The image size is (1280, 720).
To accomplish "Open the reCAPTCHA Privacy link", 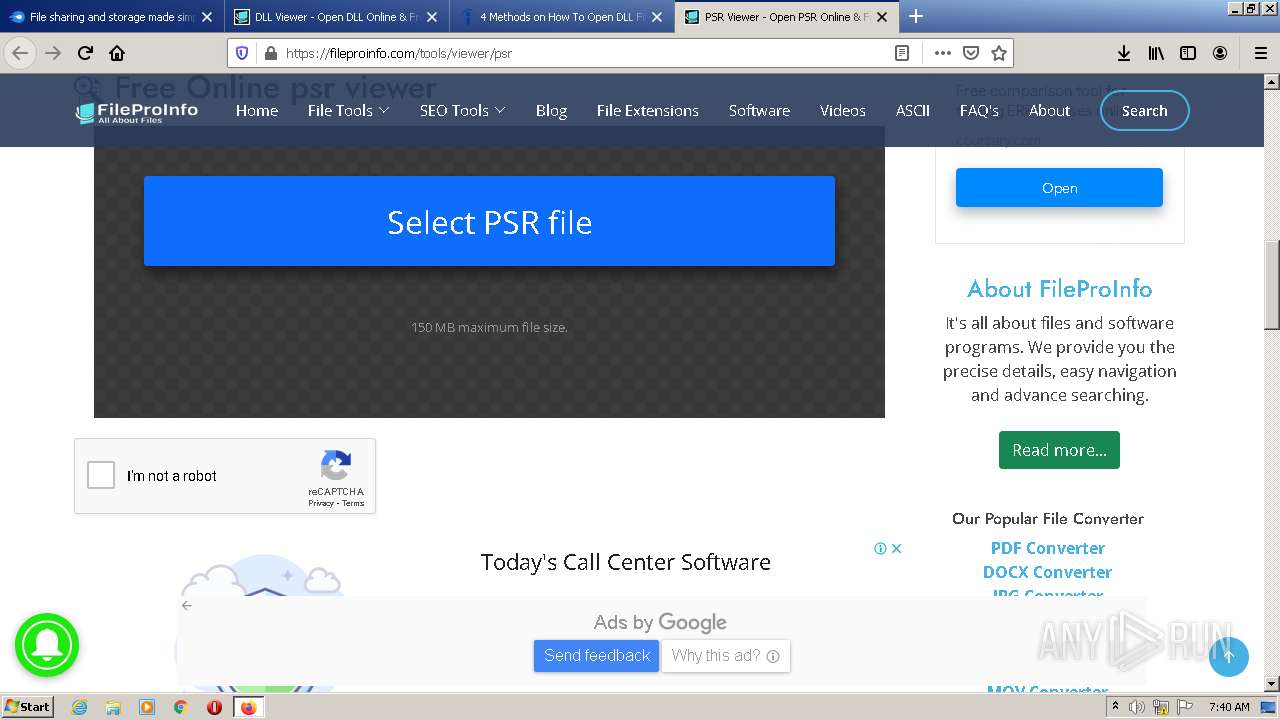I will pyautogui.click(x=321, y=503).
